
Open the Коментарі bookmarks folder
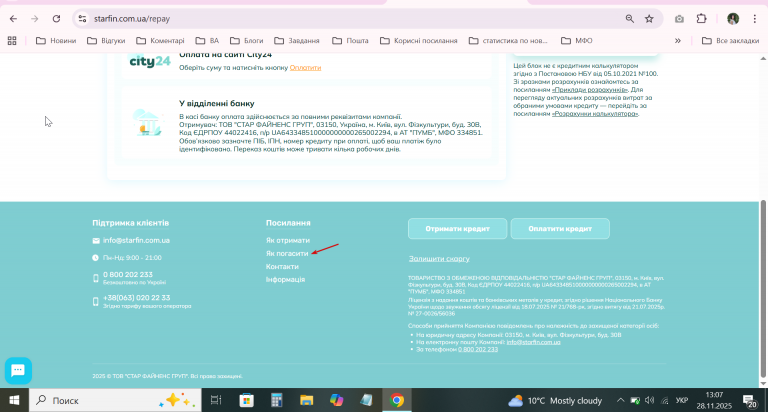tap(160, 41)
